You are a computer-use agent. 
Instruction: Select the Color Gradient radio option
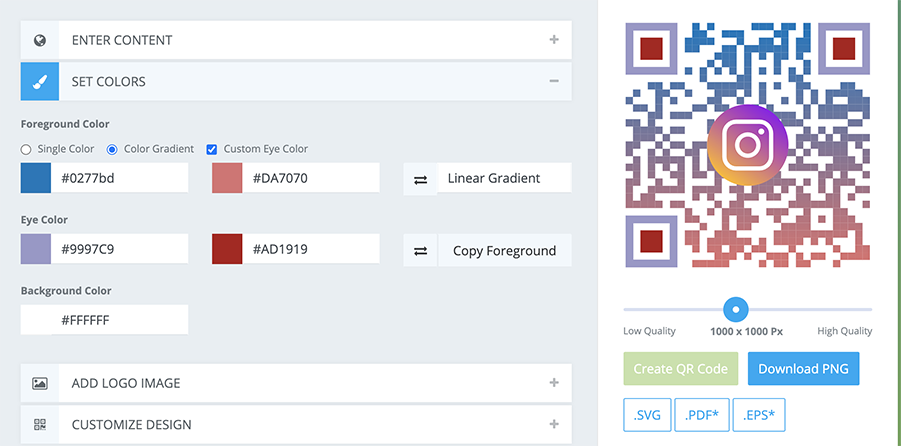(113, 149)
